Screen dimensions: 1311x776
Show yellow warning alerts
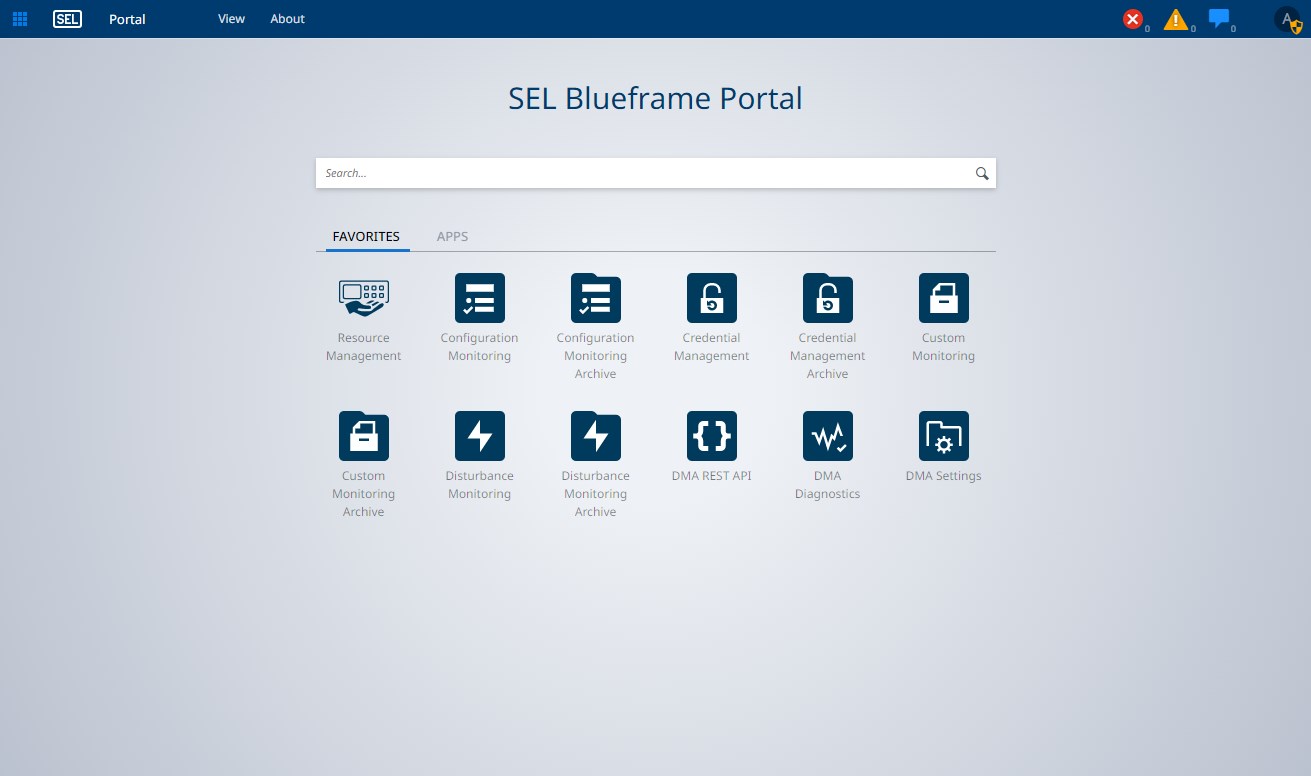[x=1176, y=19]
